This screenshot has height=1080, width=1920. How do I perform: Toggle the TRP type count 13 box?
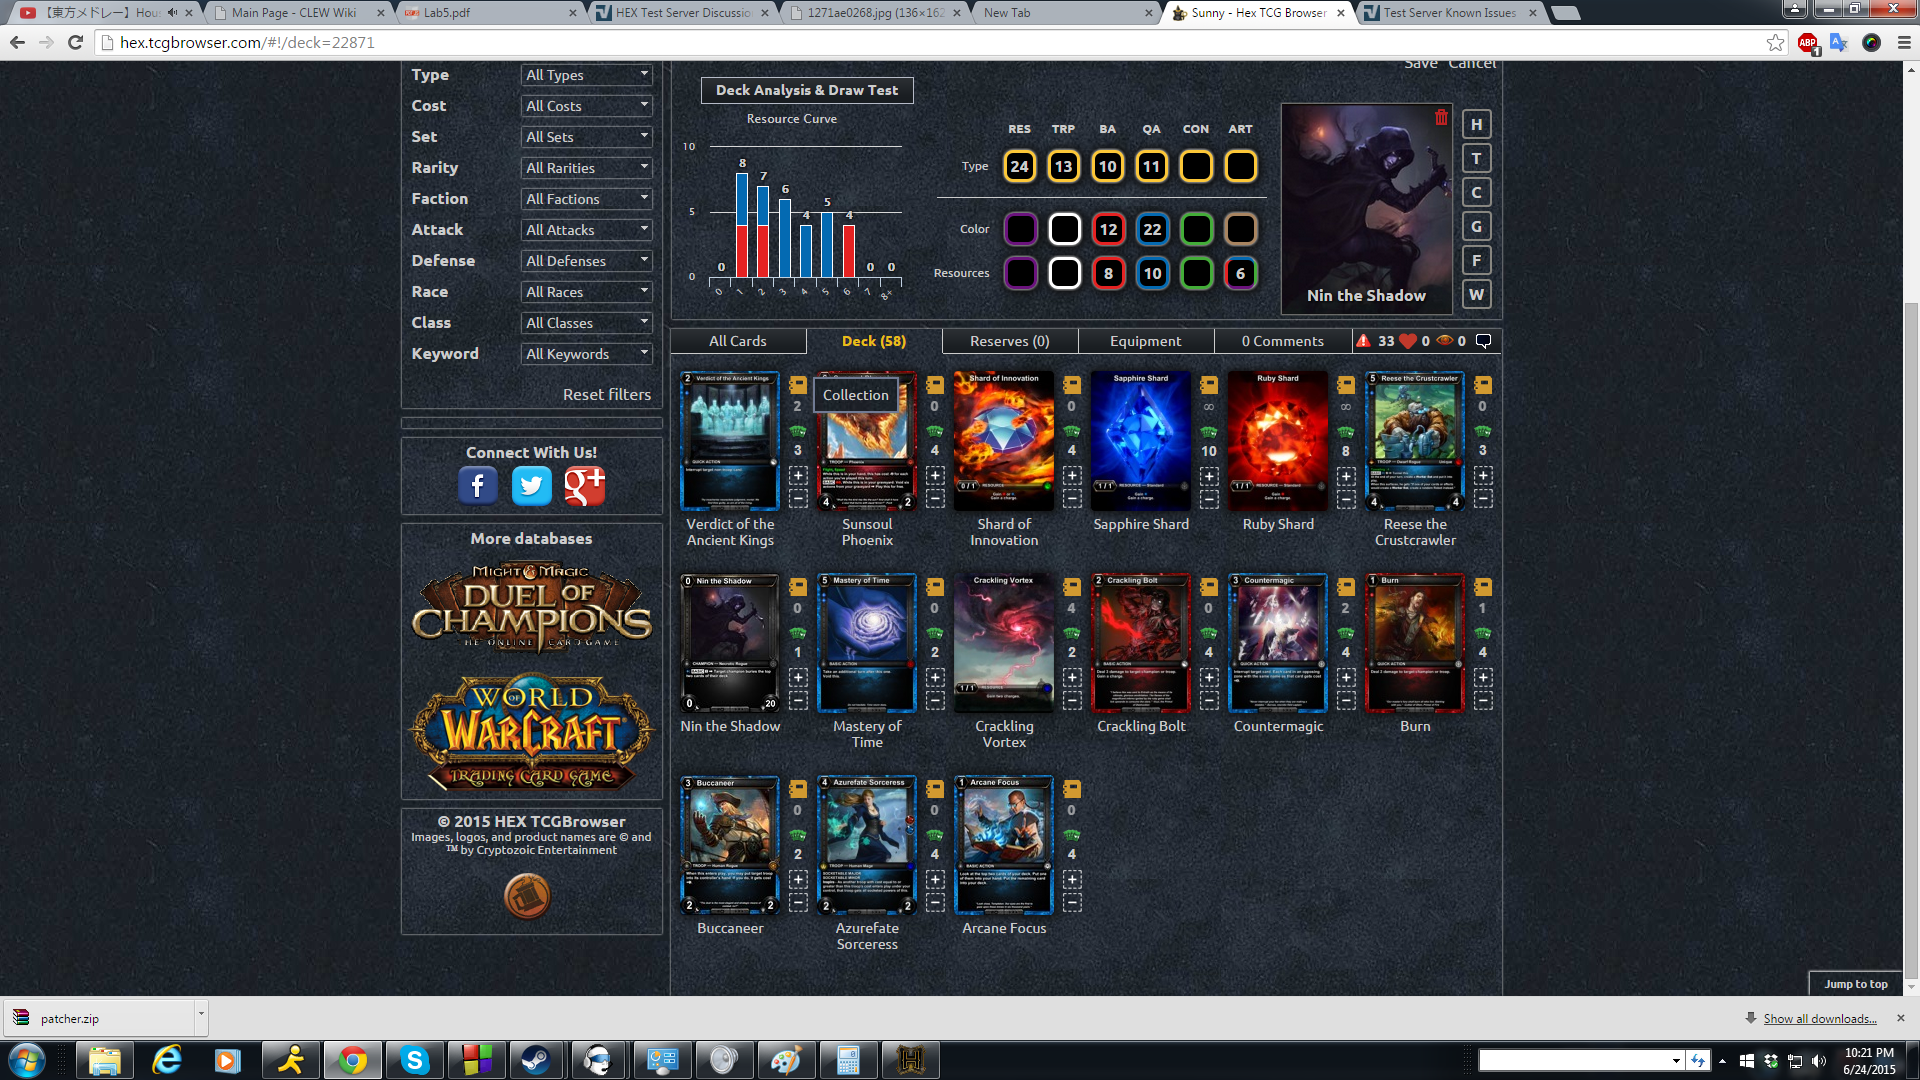[1063, 166]
